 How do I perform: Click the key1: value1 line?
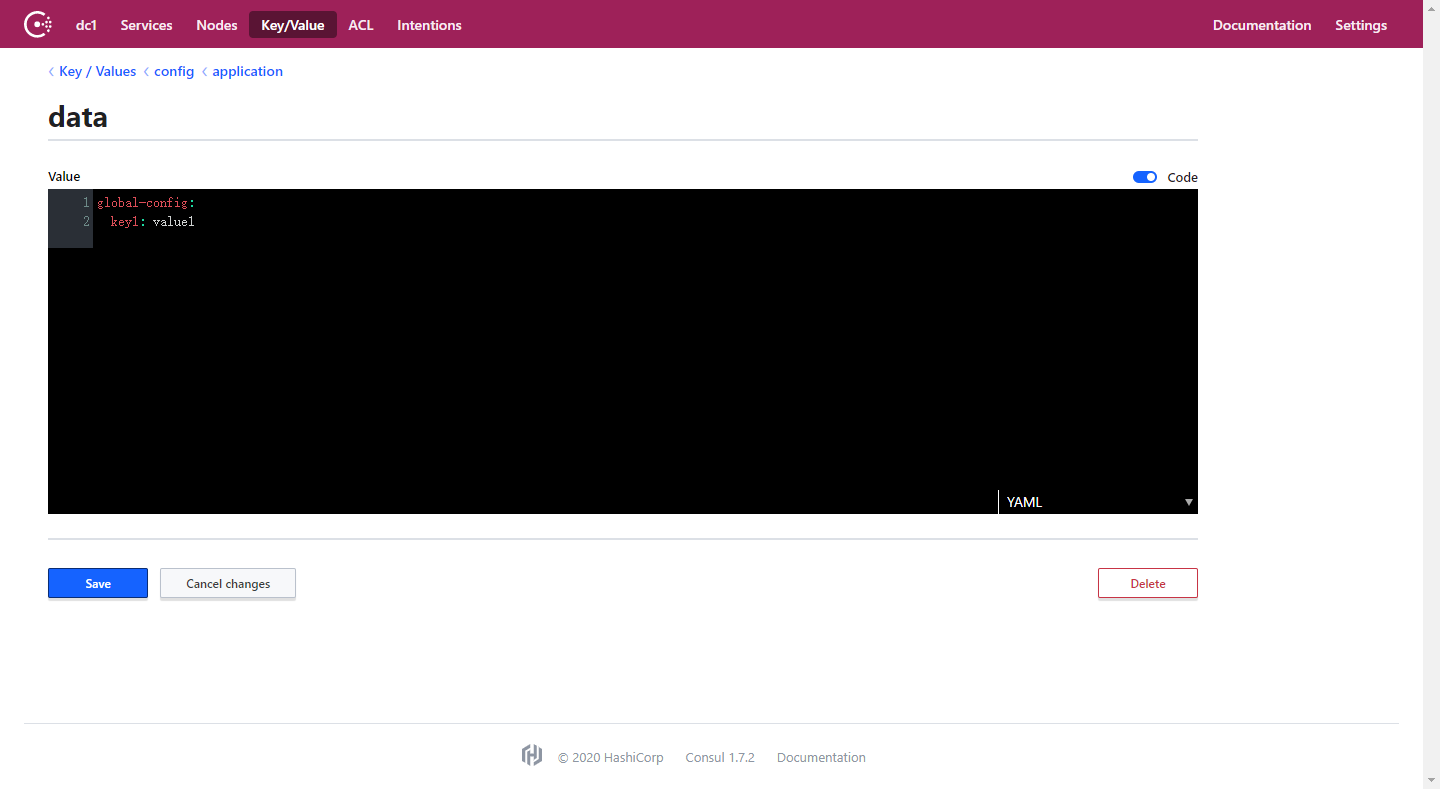coord(152,222)
